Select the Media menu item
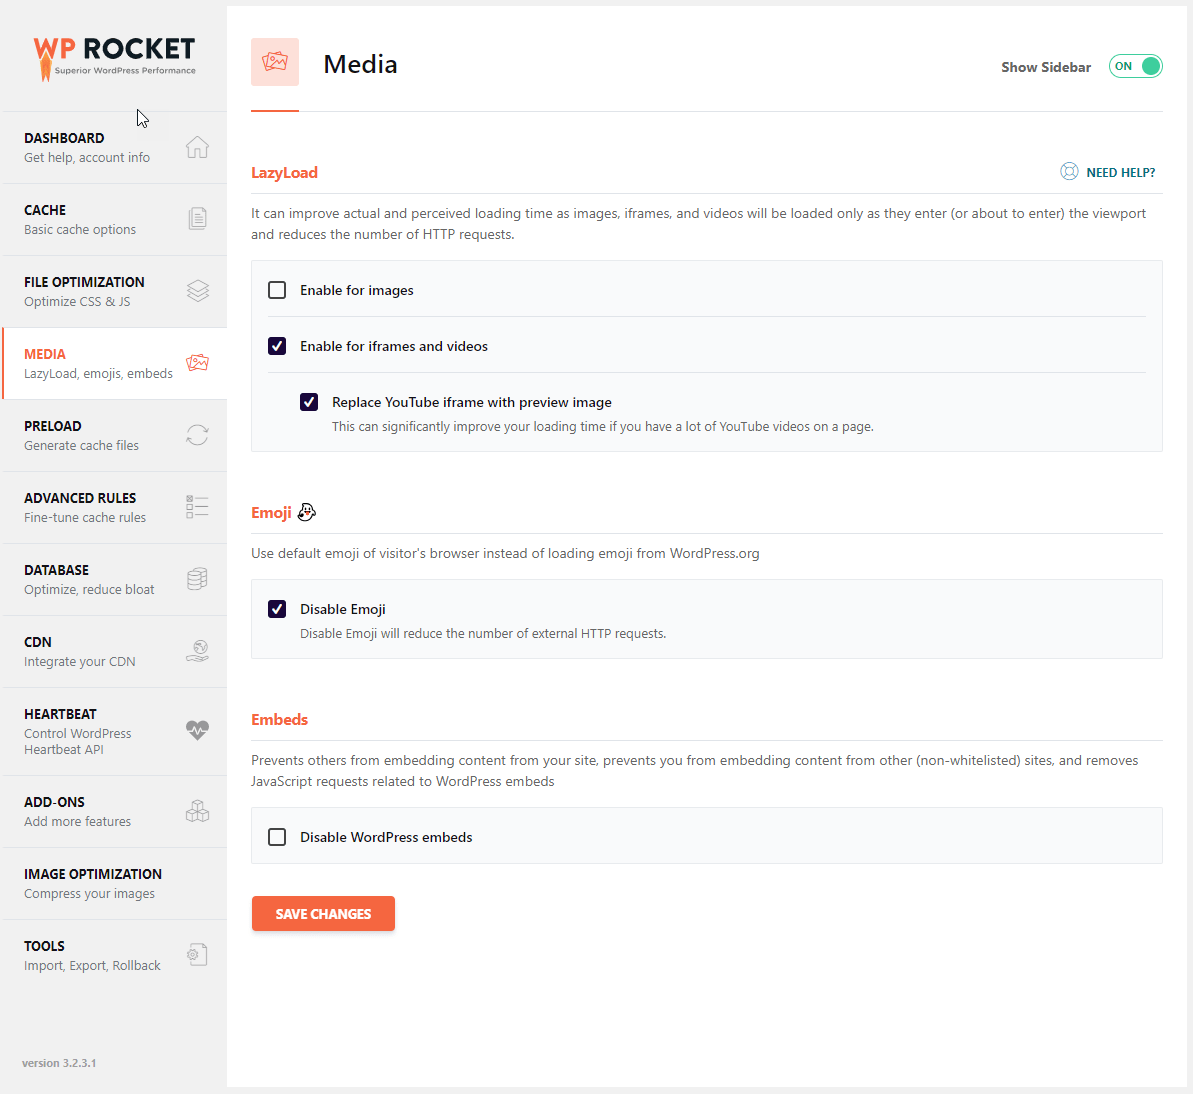 tap(115, 363)
